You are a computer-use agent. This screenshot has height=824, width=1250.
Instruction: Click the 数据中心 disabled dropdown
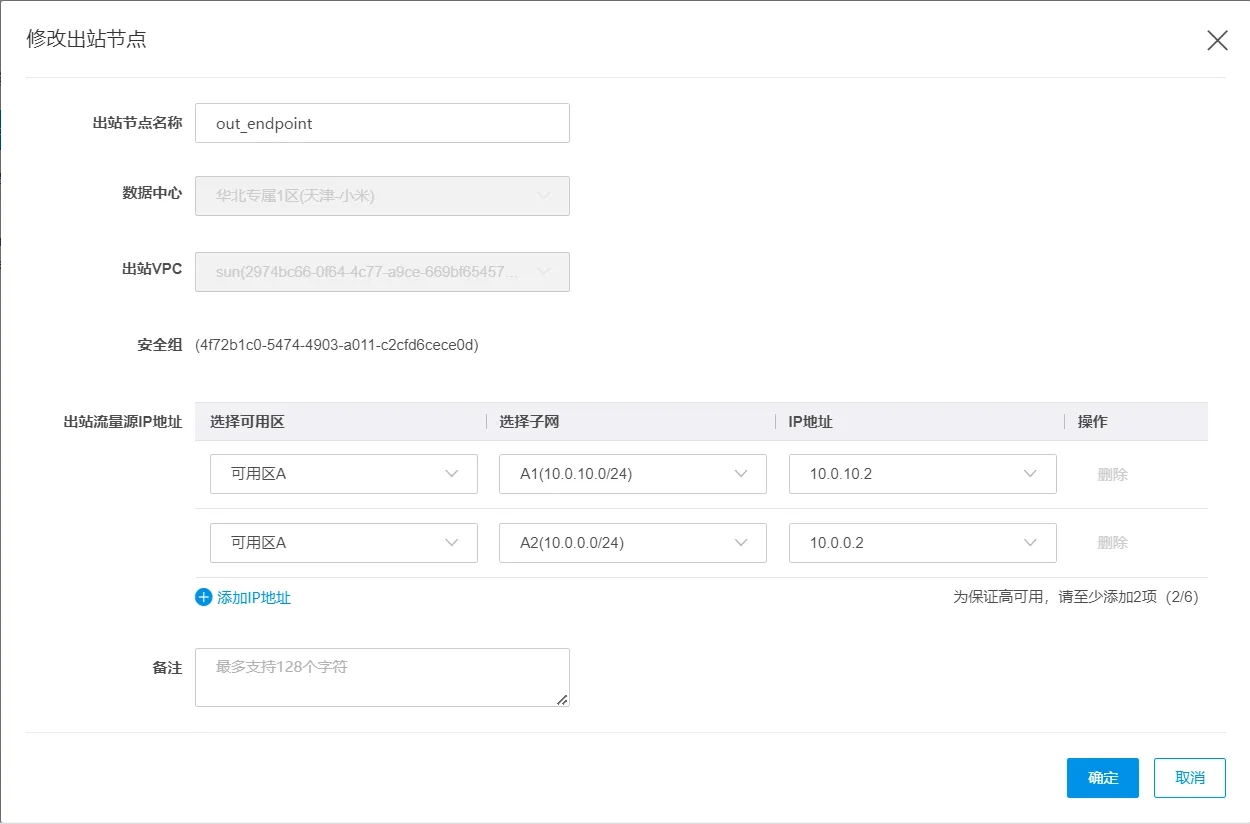382,196
